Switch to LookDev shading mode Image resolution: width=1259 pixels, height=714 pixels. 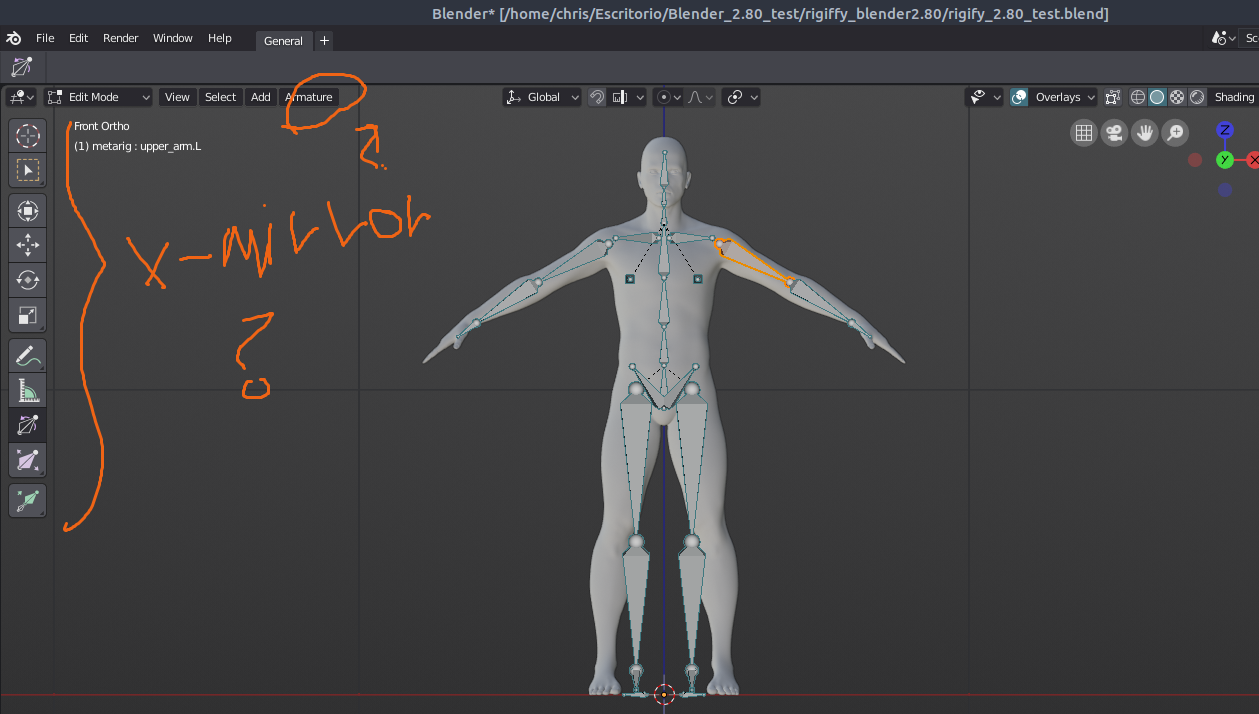tap(1177, 97)
